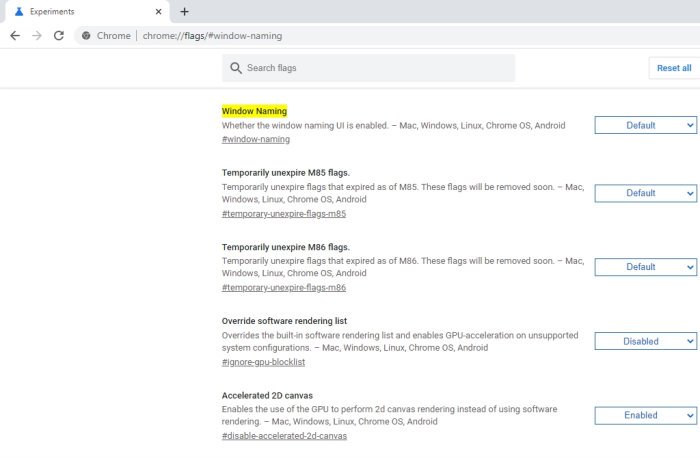Click the Temporarily unexpire M85 flags heading

[x=286, y=173]
